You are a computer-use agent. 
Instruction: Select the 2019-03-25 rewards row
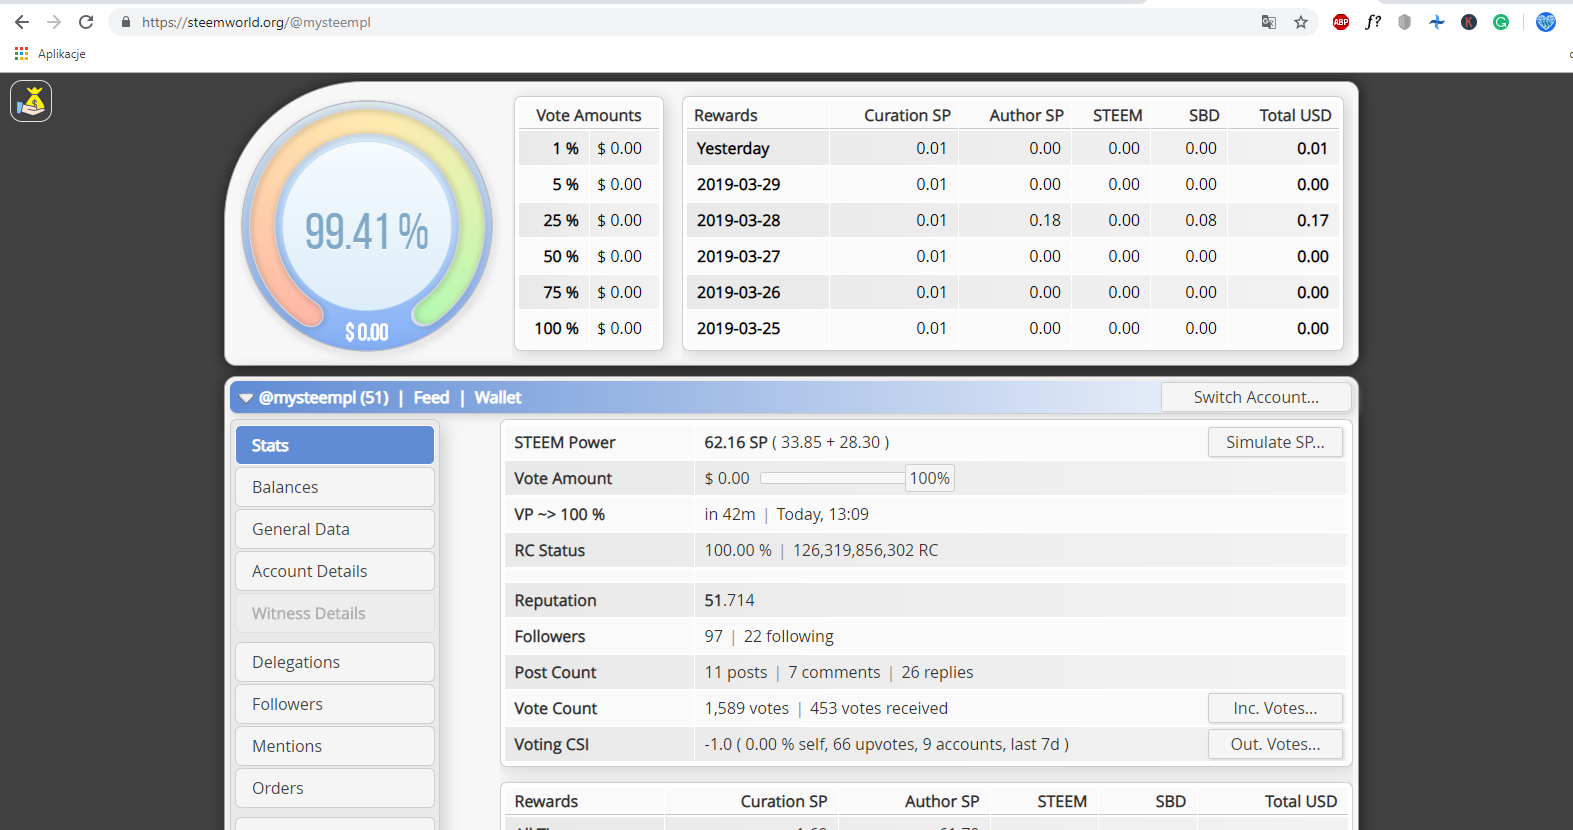click(1012, 328)
